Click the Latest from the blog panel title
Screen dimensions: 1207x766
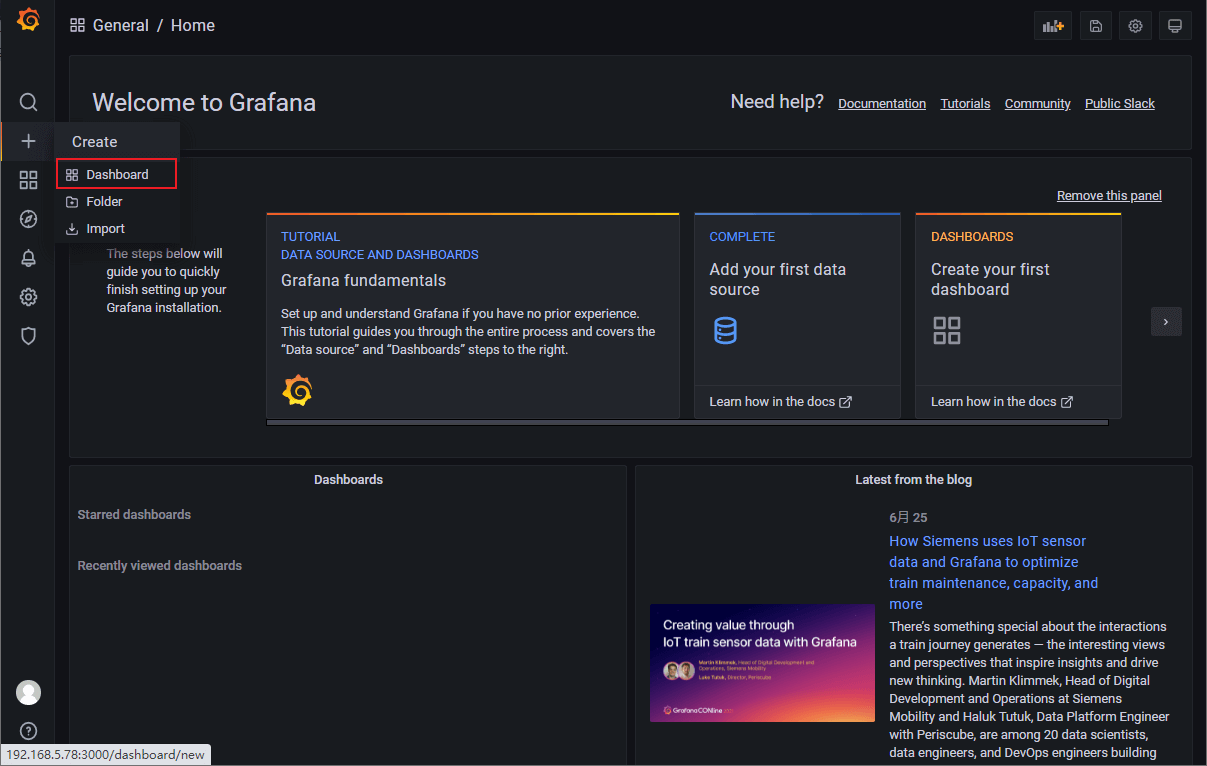(913, 480)
